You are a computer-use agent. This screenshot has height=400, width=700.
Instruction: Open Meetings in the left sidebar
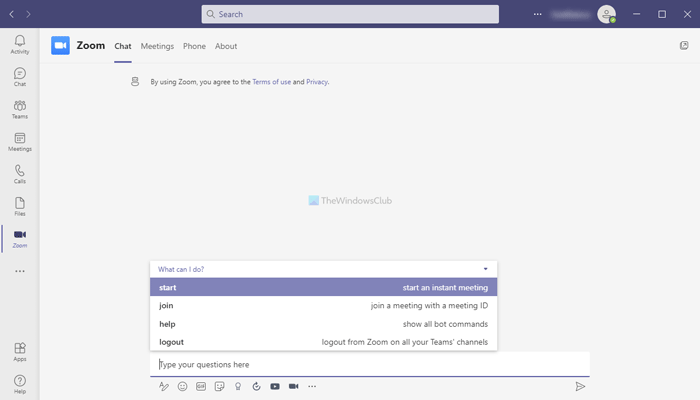20,142
